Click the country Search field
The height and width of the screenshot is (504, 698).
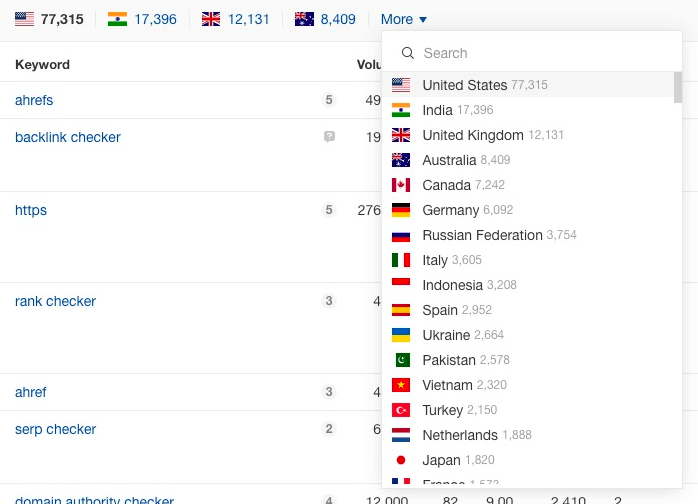[532, 53]
